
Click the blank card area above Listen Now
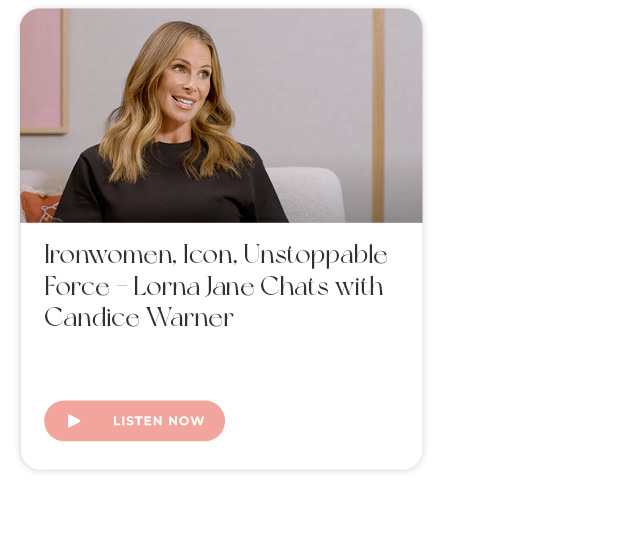(221, 364)
